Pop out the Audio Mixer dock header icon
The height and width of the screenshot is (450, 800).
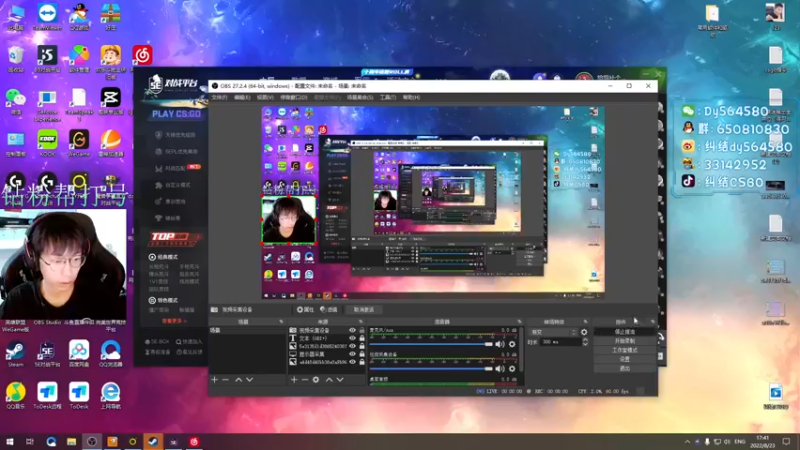519,322
